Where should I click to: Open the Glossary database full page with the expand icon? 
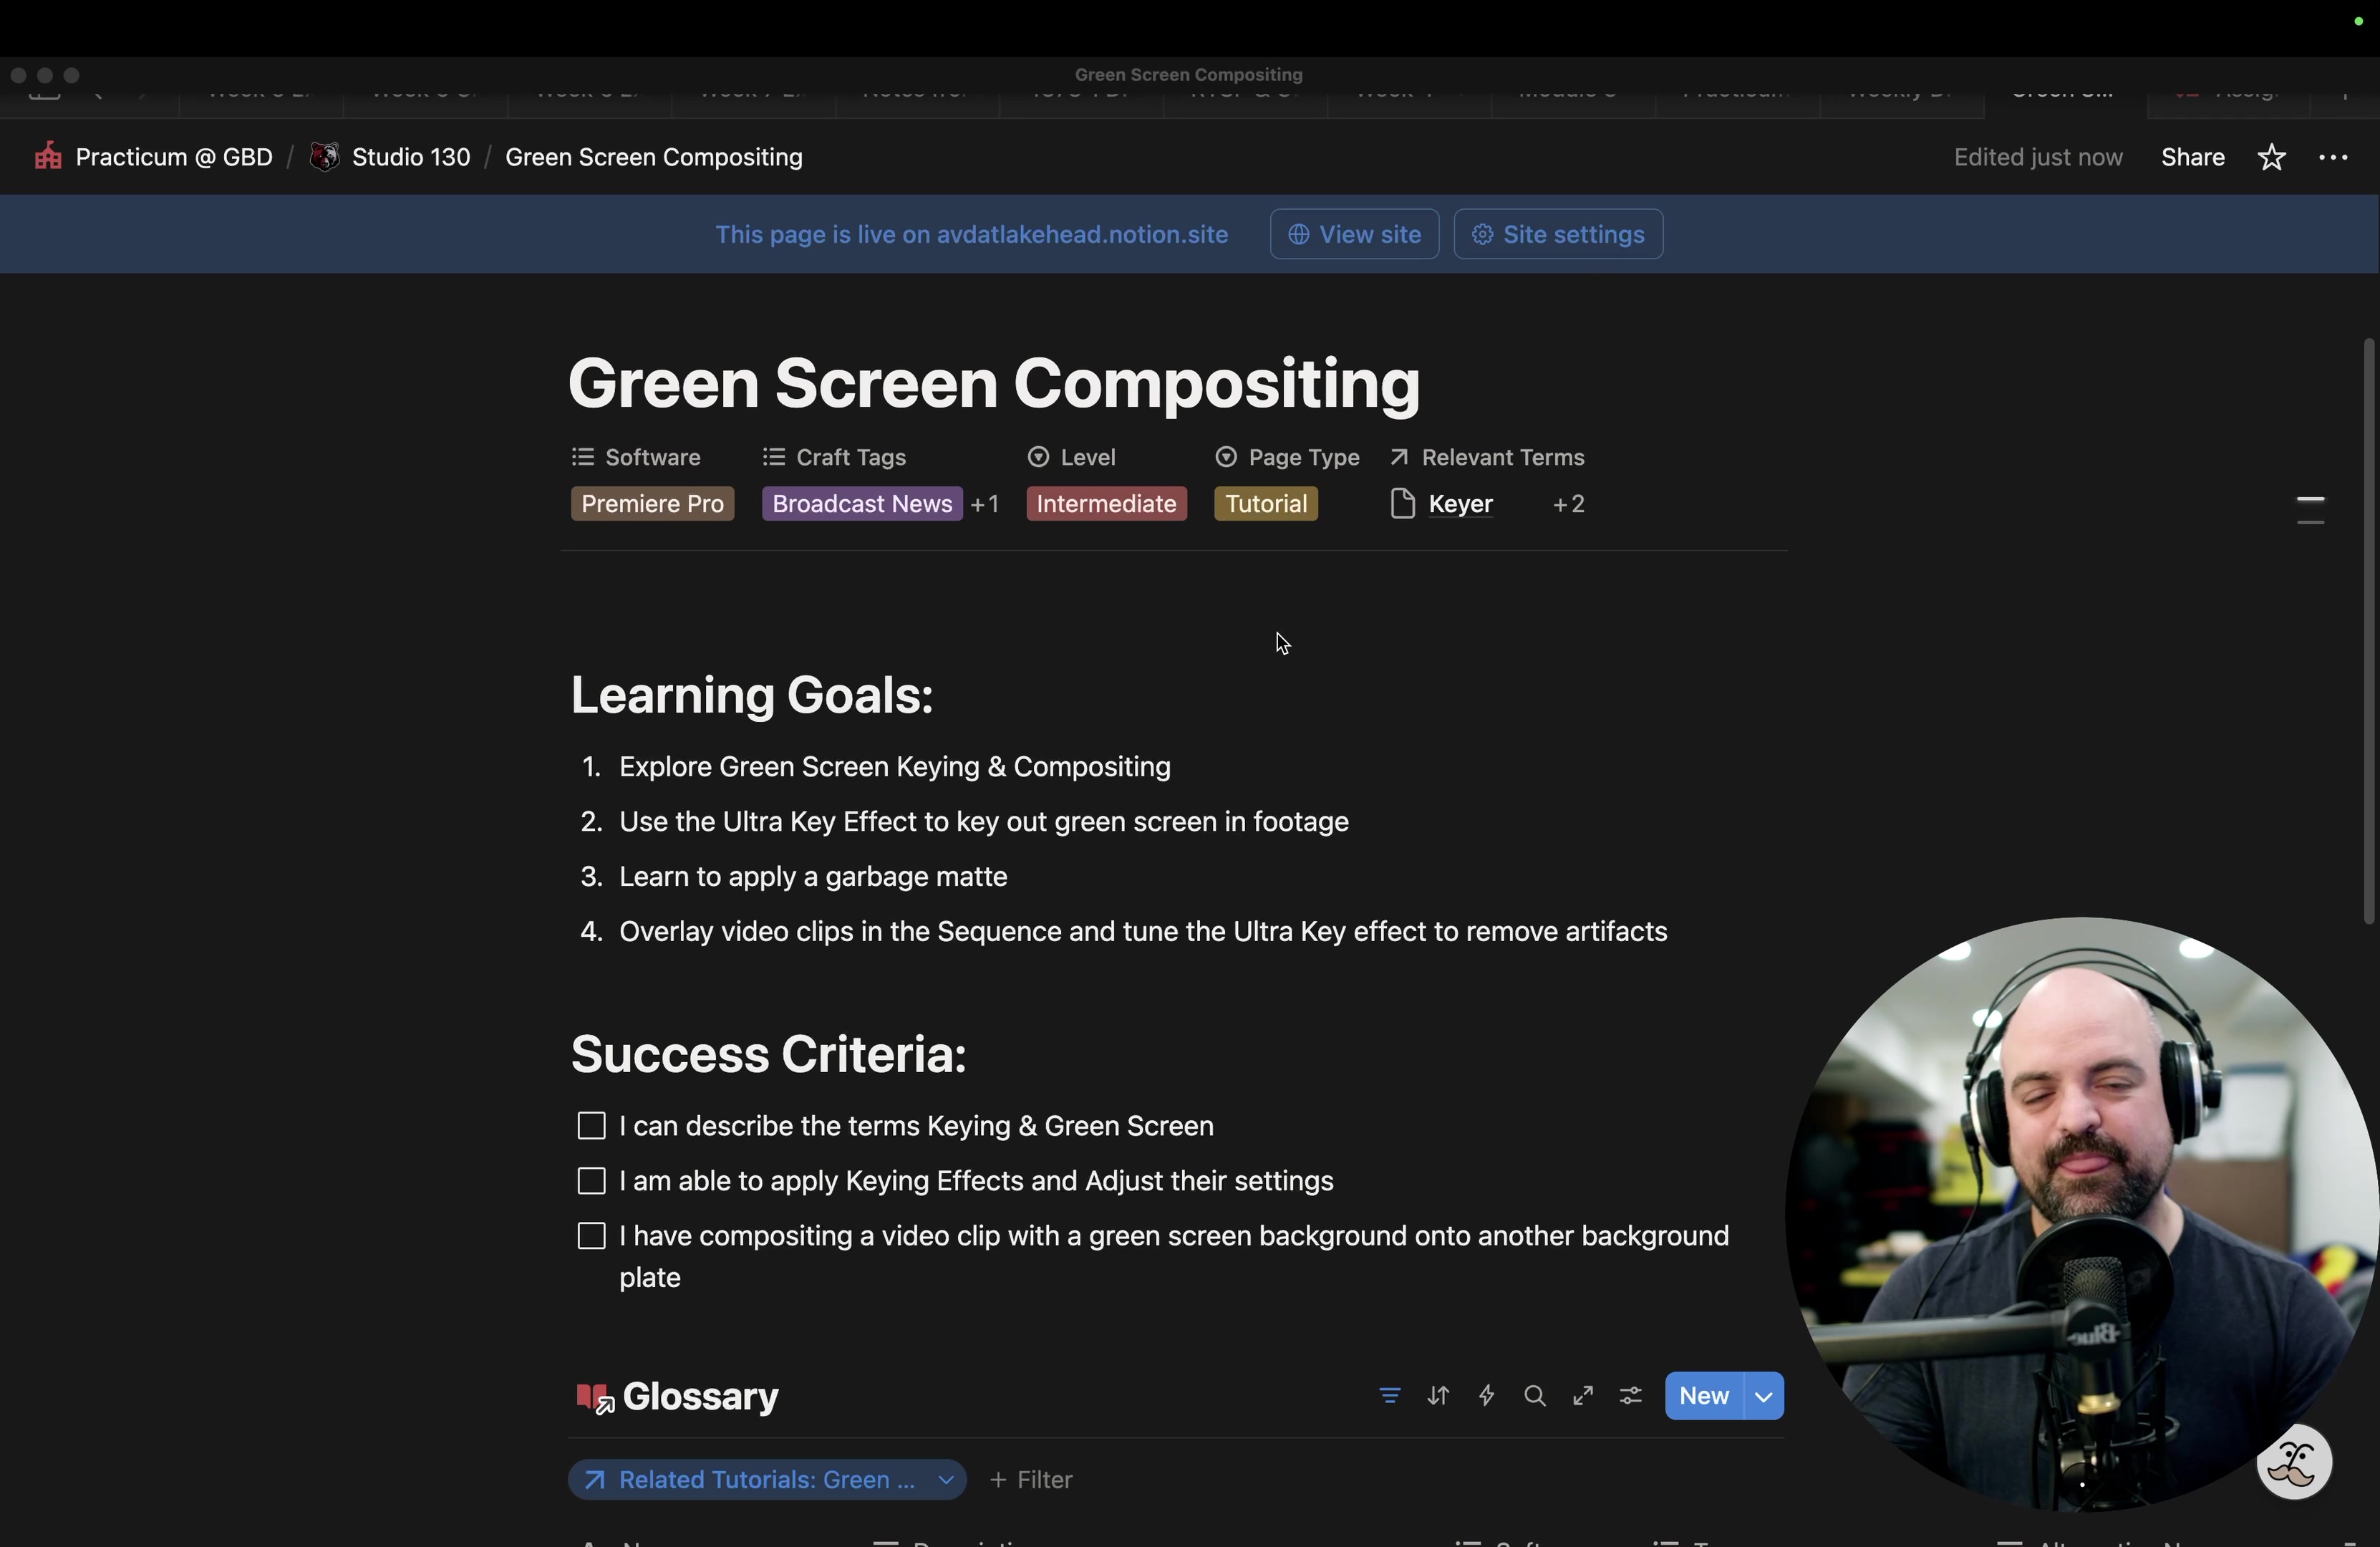pyautogui.click(x=1582, y=1395)
